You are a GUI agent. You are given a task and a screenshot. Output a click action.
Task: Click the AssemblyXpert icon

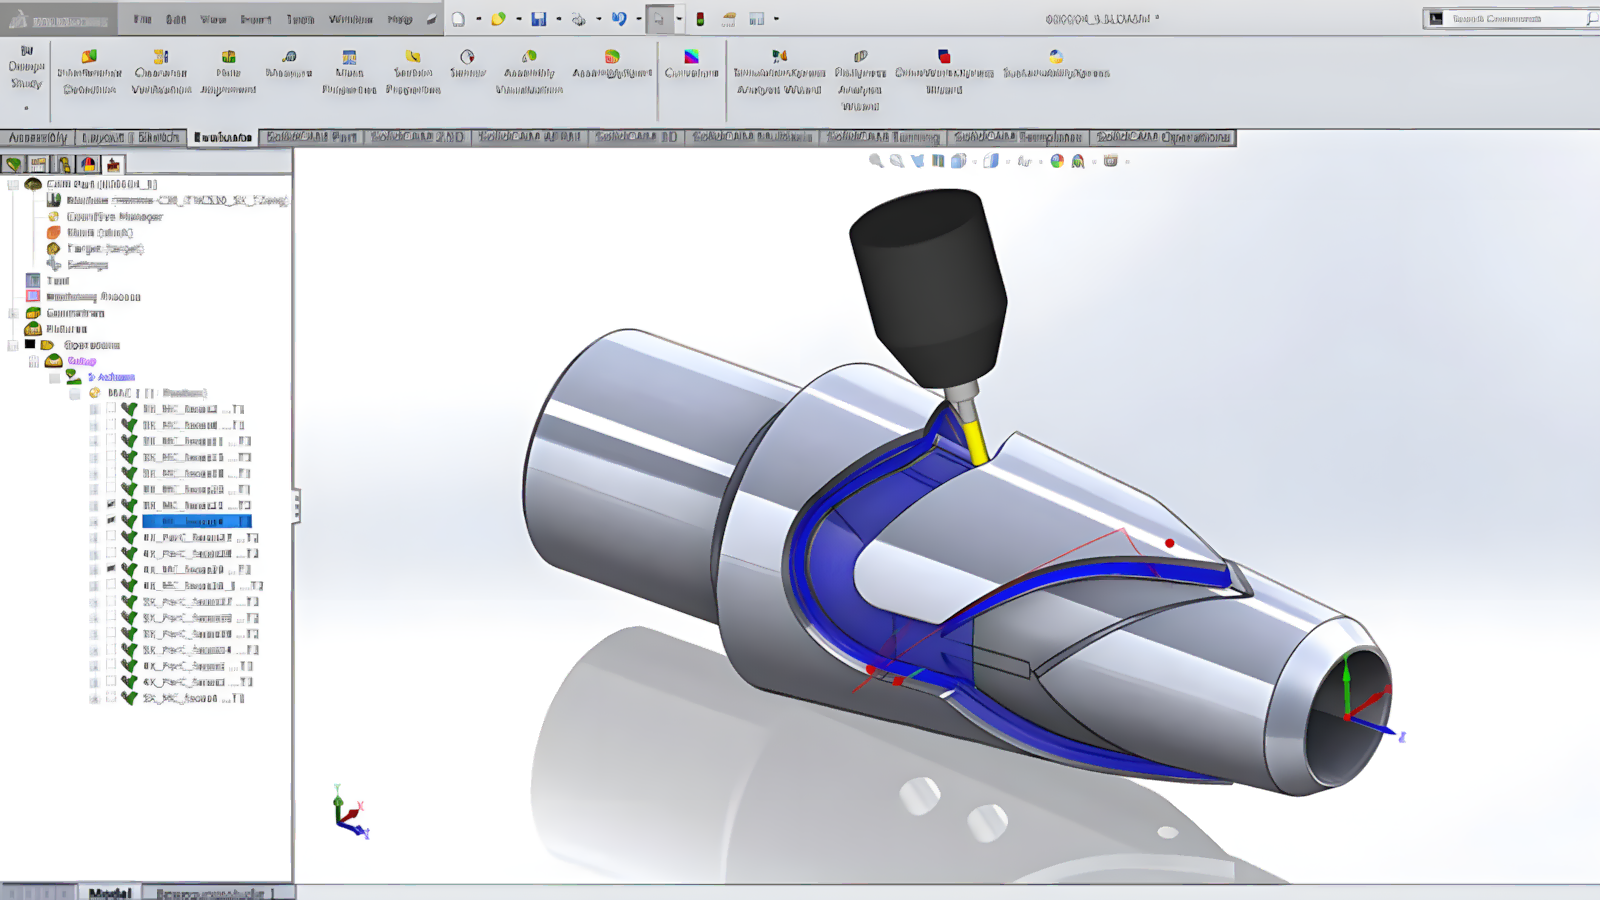(x=612, y=57)
